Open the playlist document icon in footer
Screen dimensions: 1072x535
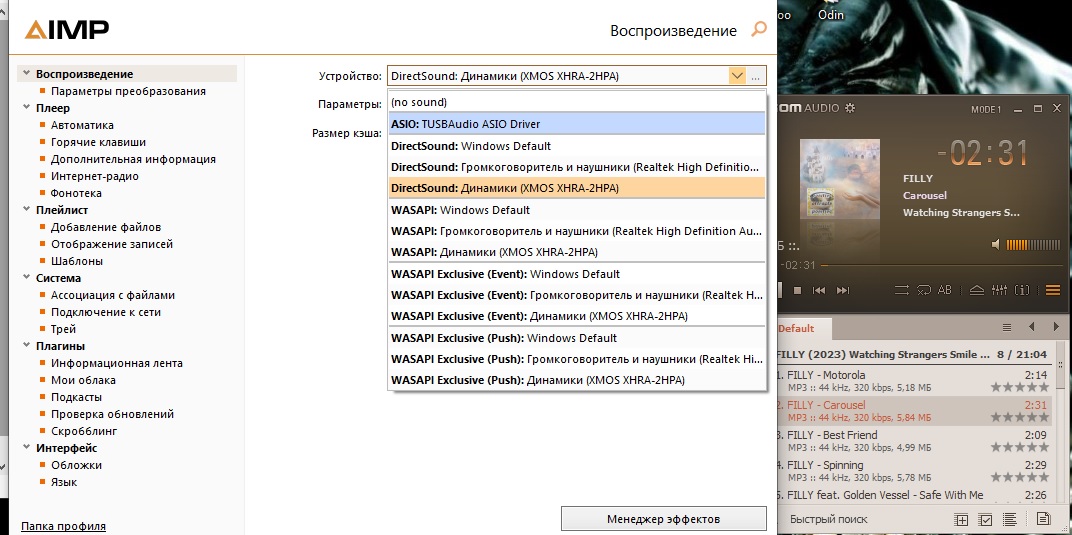click(1043, 519)
